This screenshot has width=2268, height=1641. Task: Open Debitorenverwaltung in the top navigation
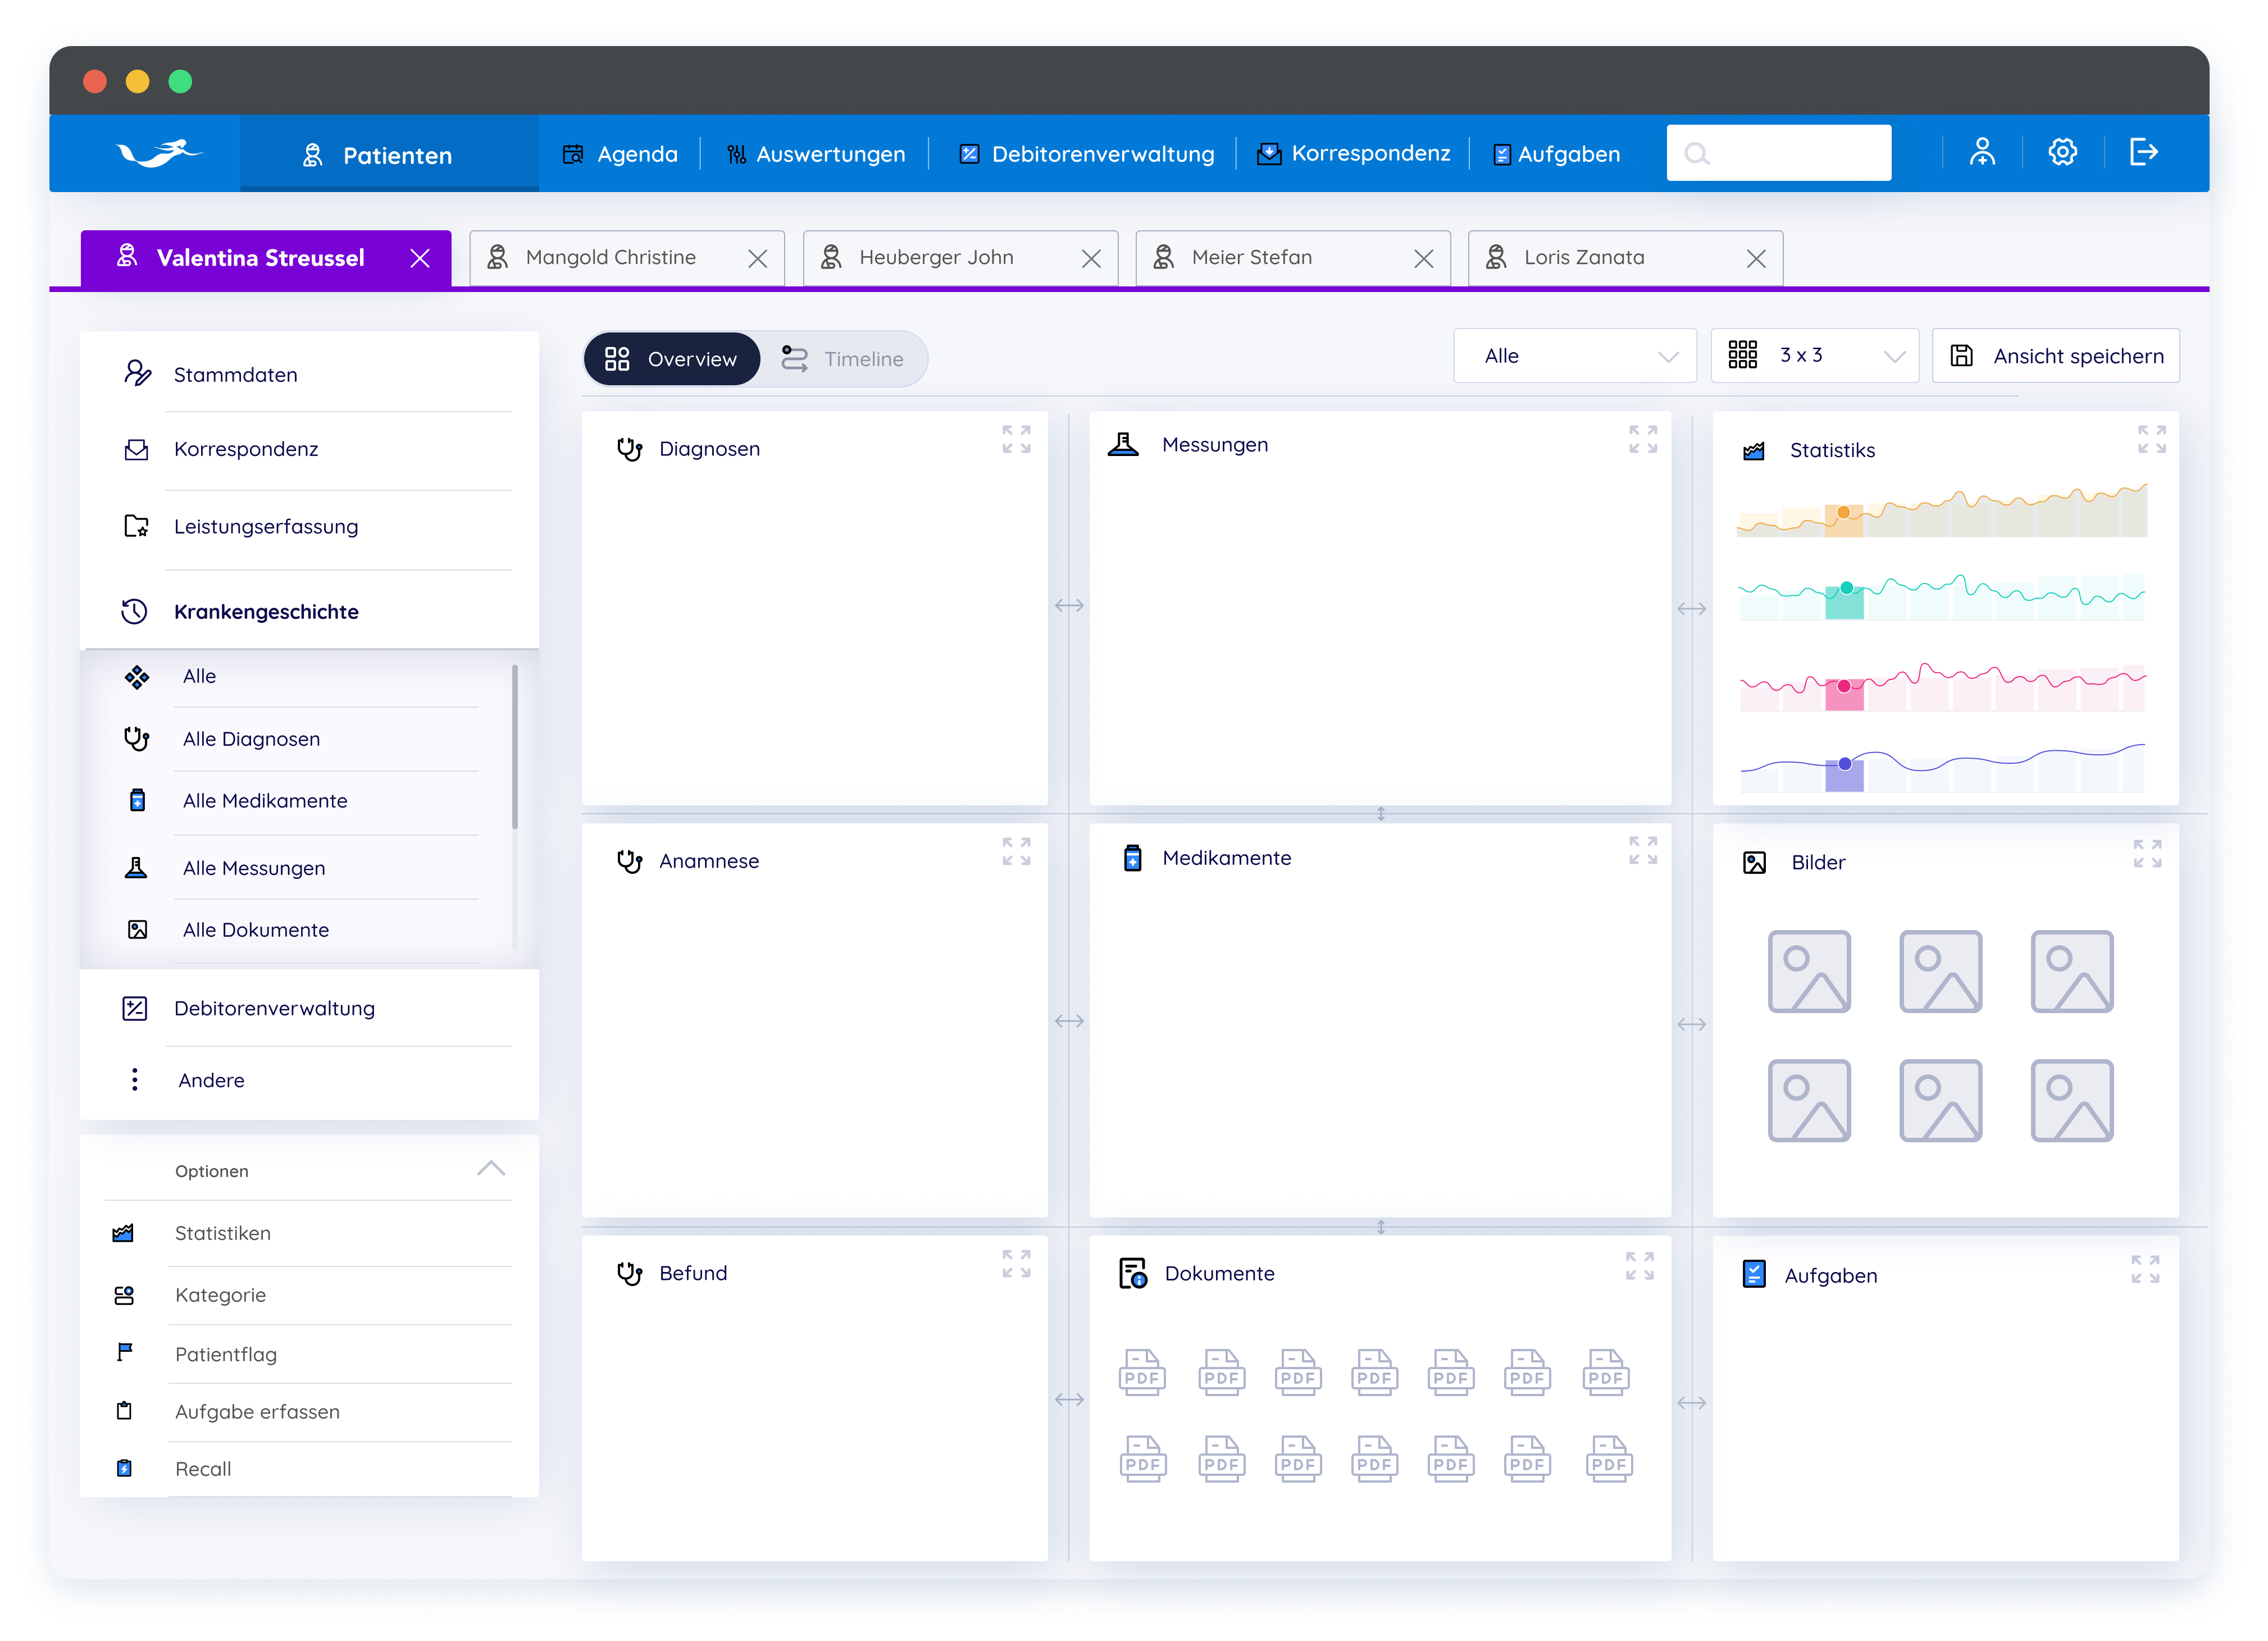tap(1086, 154)
